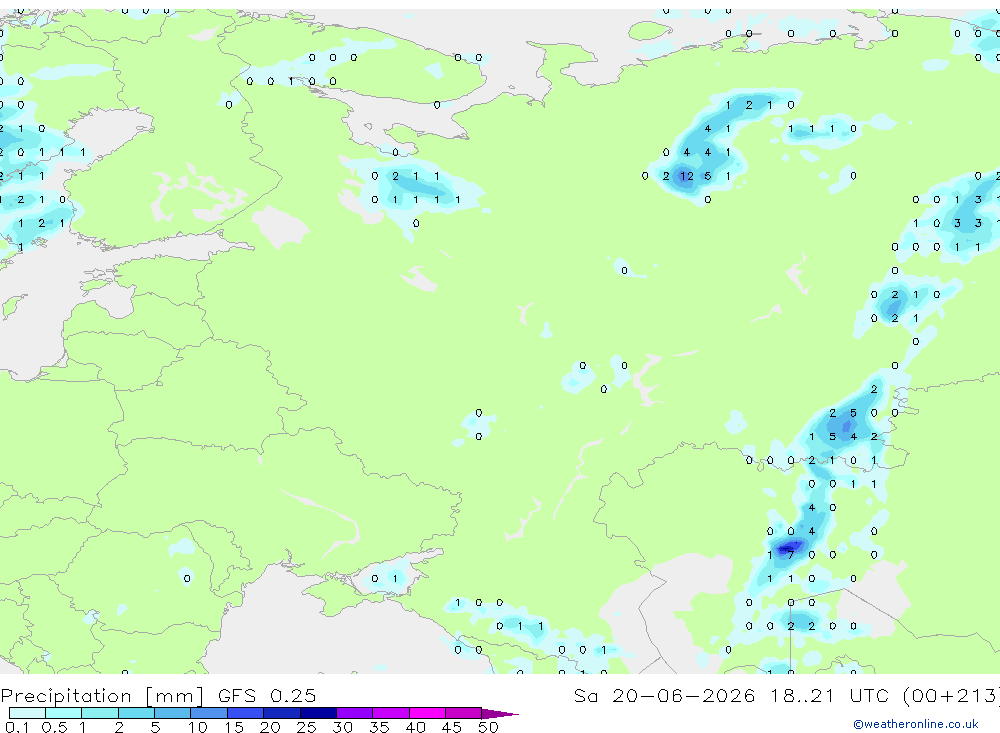This screenshot has height=733, width=1000.
Task: Click the '35' legend scale label
Action: 379,727
